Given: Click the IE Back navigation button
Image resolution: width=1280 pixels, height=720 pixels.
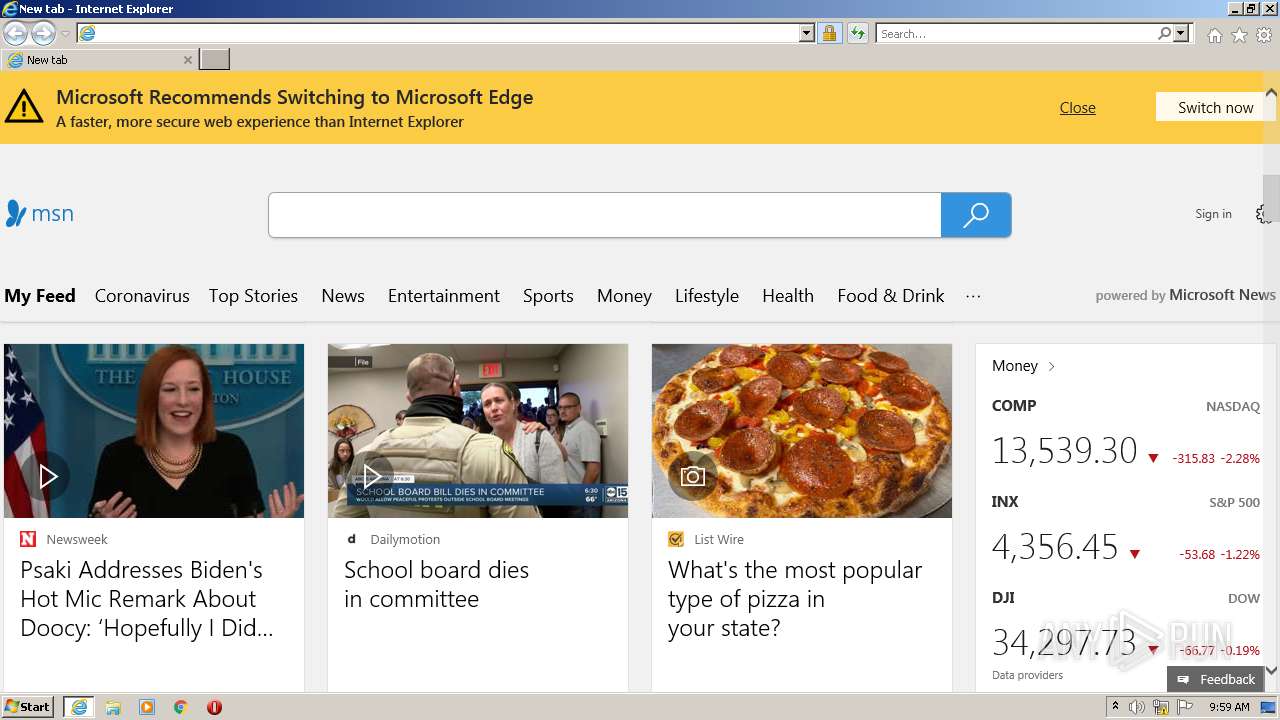Looking at the screenshot, I should tap(15, 34).
